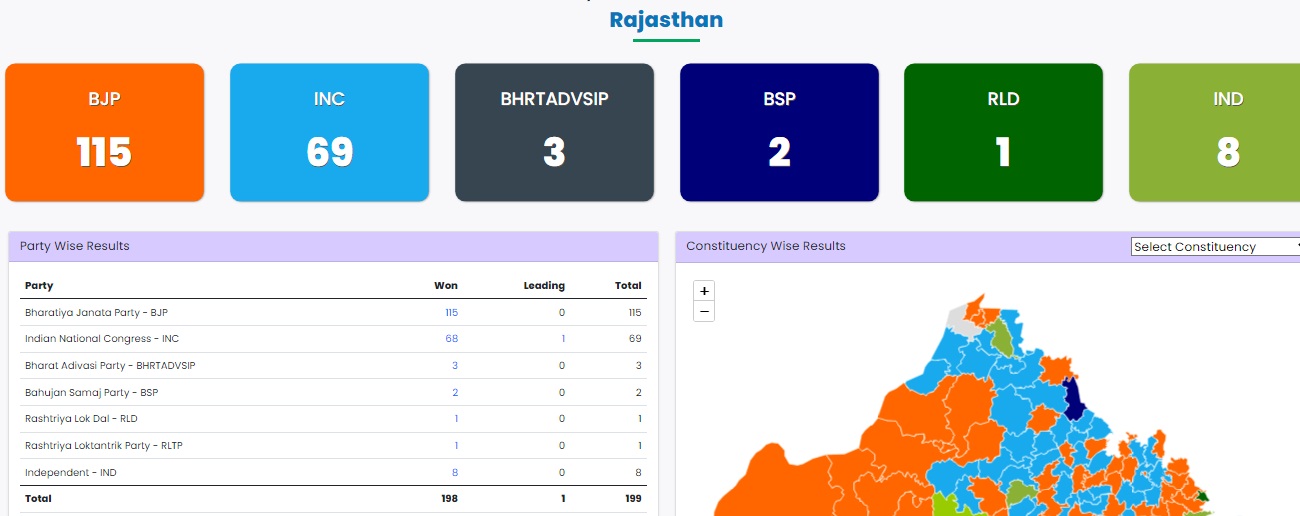The height and width of the screenshot is (516, 1300).
Task: Select 'Rashtriya Lok Dal - RLD' text
Action: click(x=81, y=419)
